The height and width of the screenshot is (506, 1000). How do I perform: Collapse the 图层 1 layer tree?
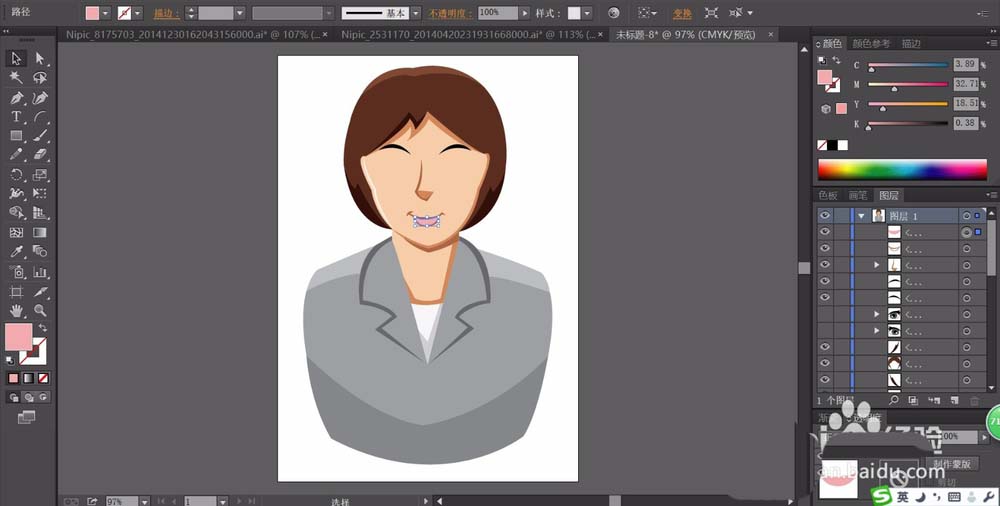click(860, 216)
